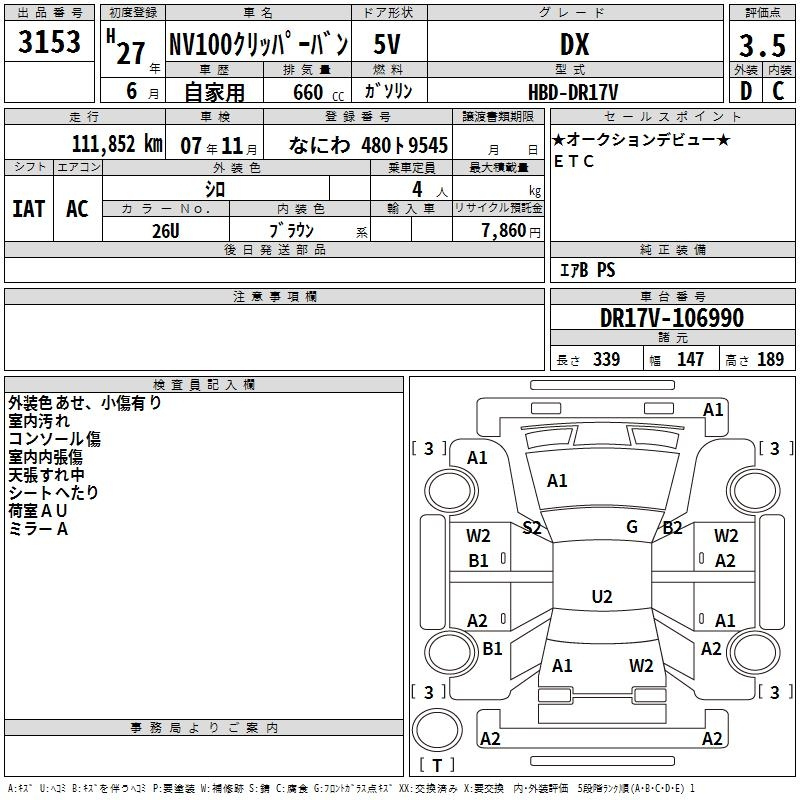Select height value 189
Screen dimensions: 800x800
click(770, 359)
